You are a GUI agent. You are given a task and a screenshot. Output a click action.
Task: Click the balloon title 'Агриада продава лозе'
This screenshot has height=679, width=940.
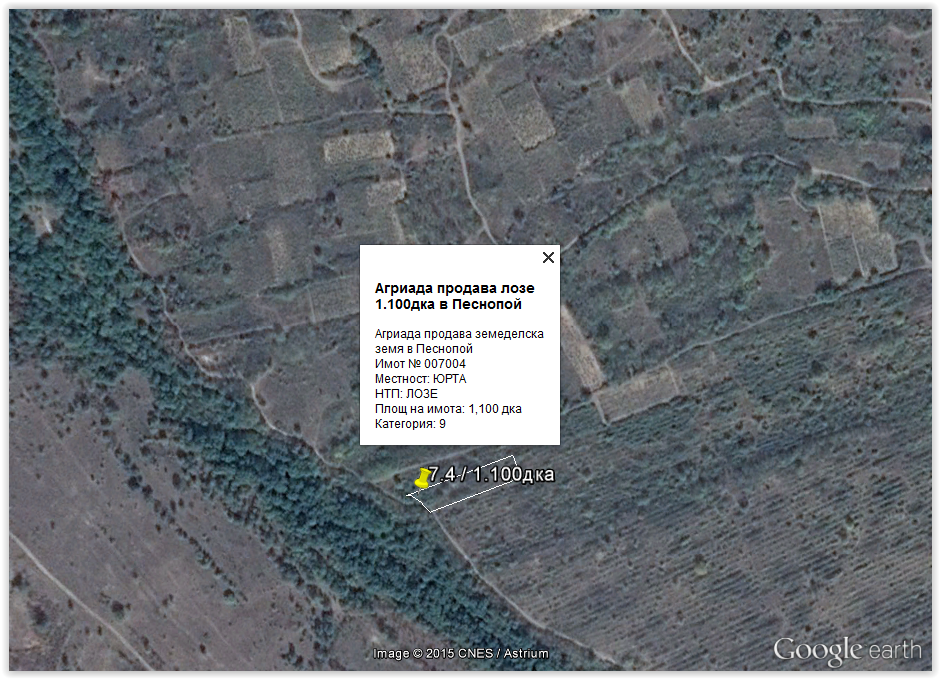454,288
